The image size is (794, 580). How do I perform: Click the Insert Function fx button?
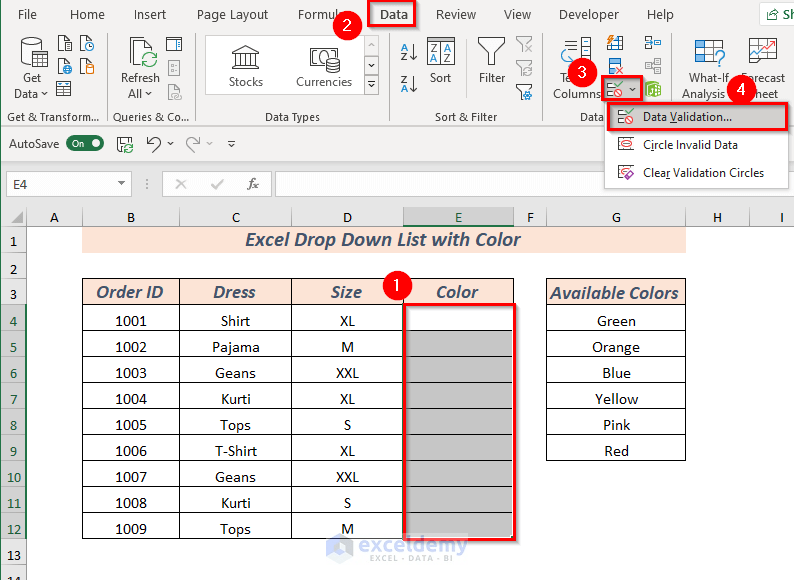(x=253, y=184)
